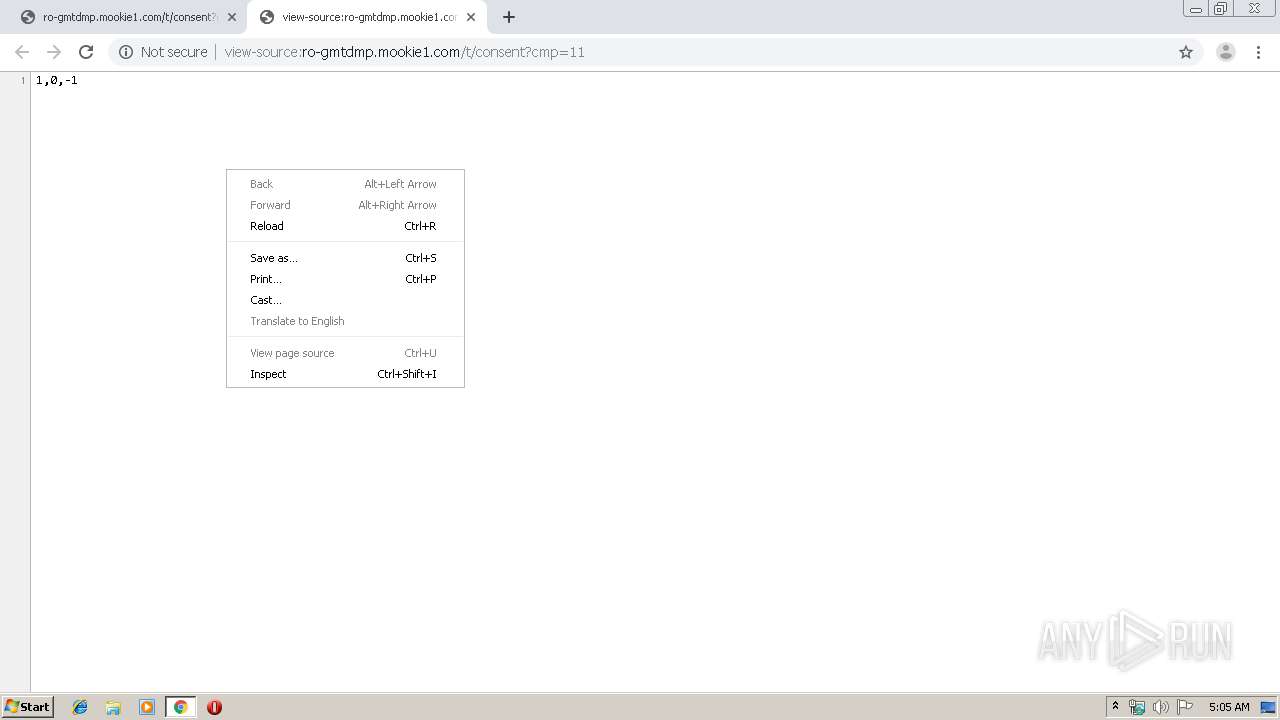Restore down the Chrome window
1280x720 pixels.
(x=1221, y=9)
